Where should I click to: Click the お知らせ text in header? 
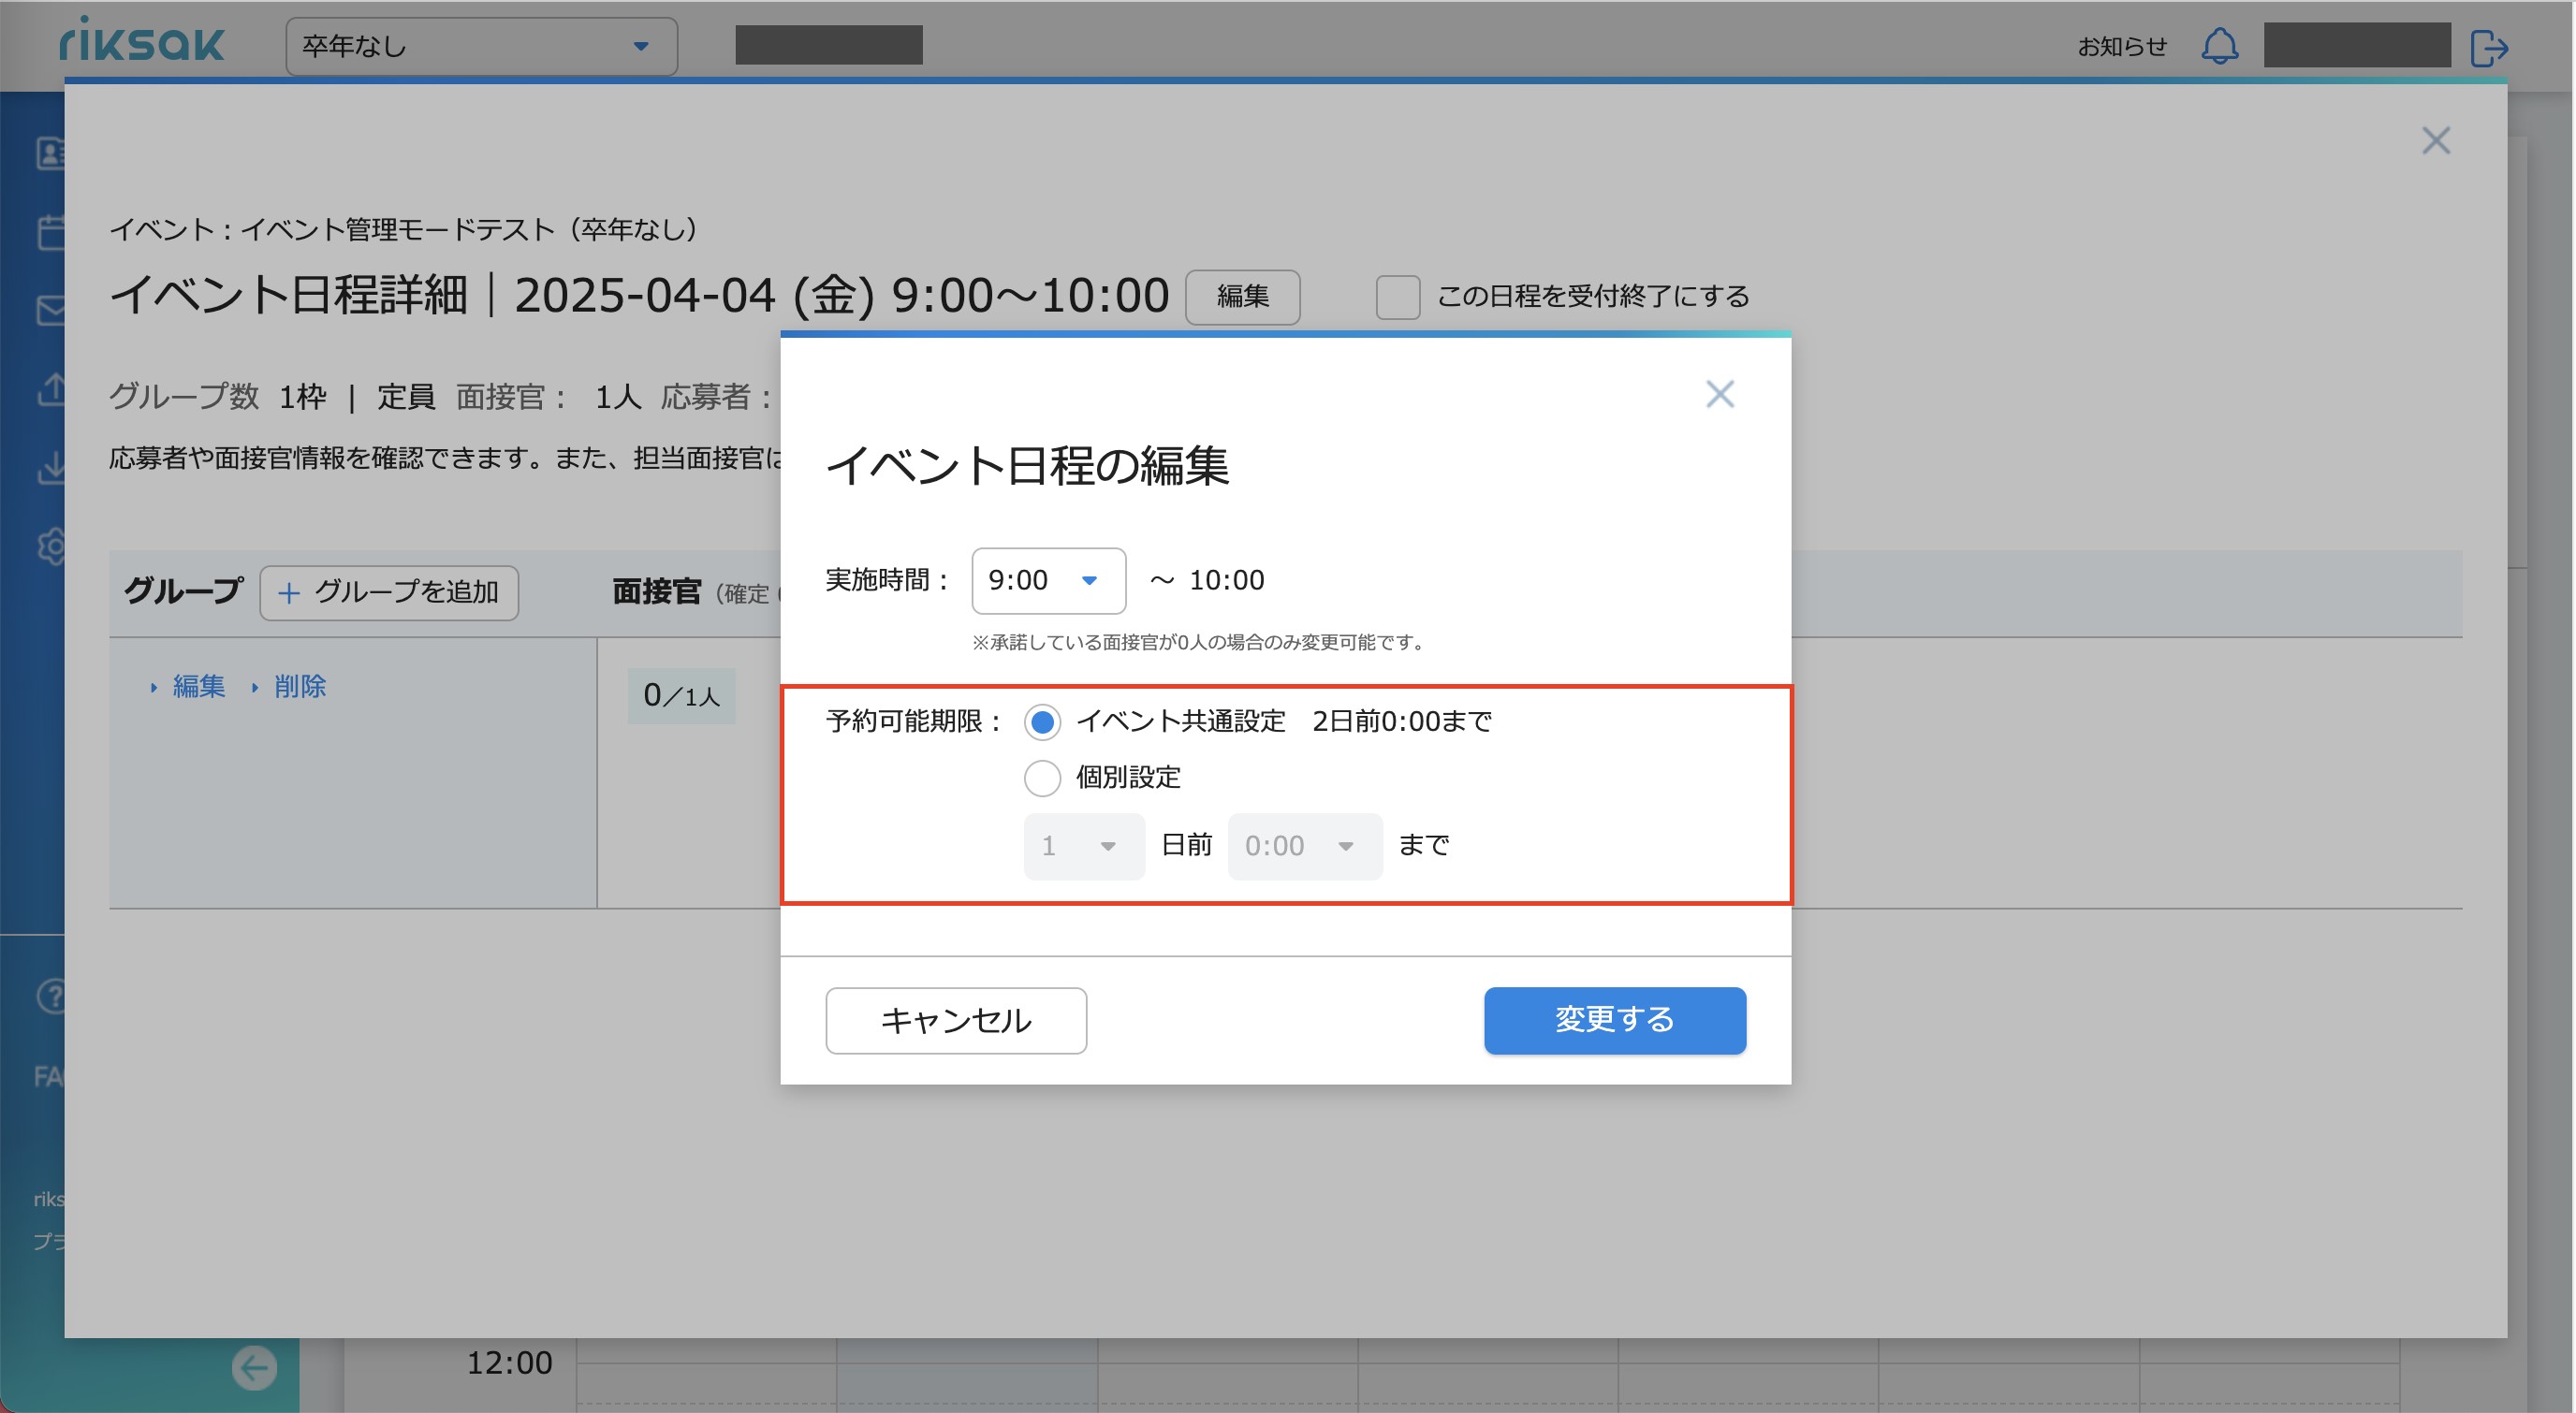point(2122,46)
